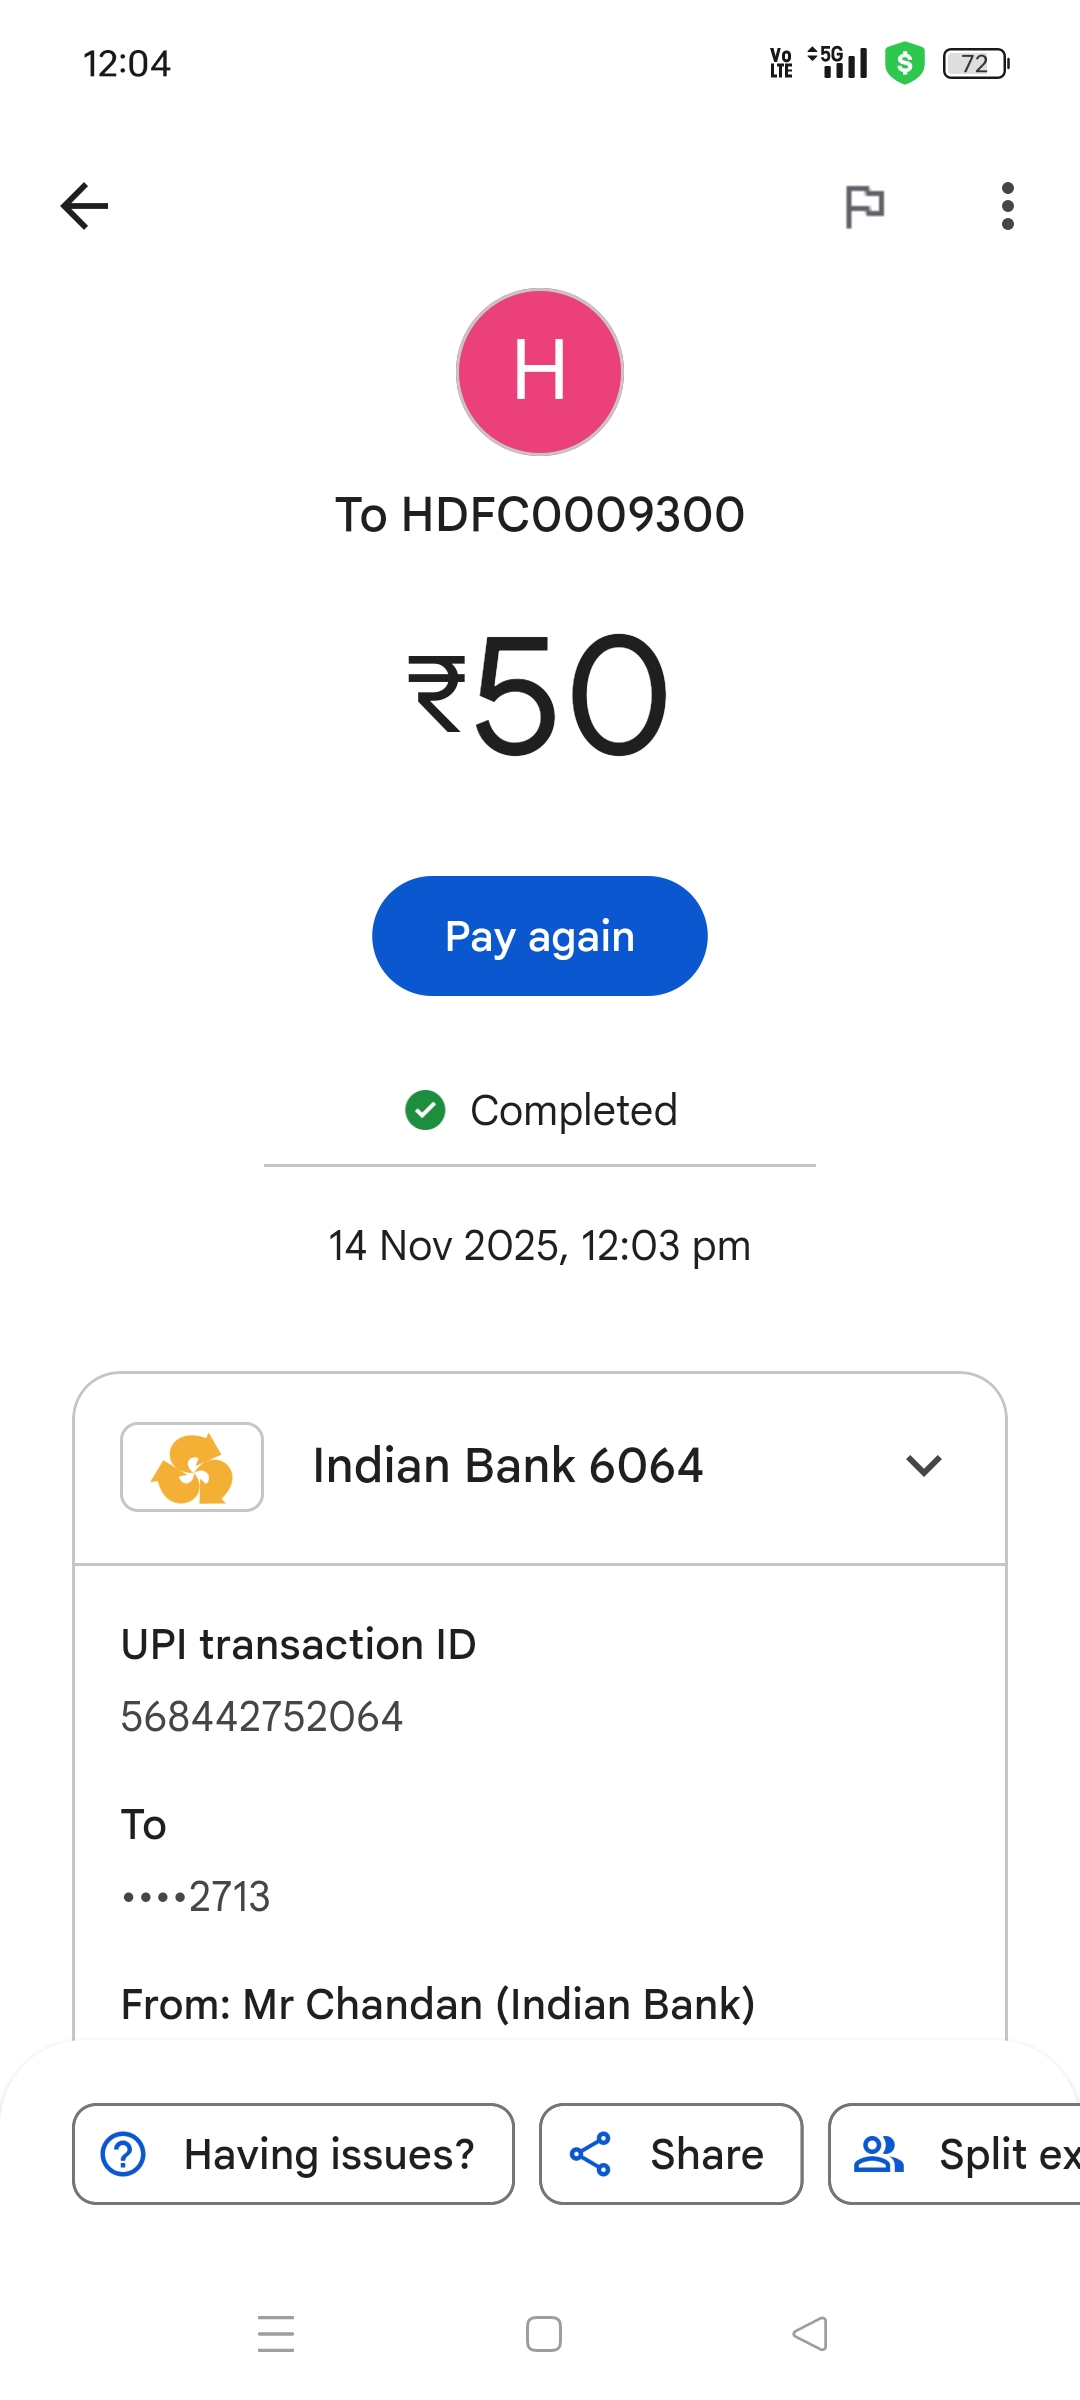The height and width of the screenshot is (2400, 1080).
Task: Expand the Indian Bank 6064 chevron
Action: tap(923, 1466)
